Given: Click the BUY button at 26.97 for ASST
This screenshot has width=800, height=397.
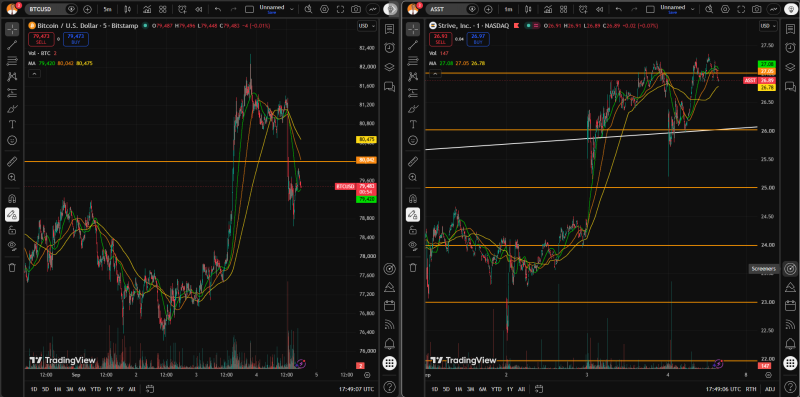Looking at the screenshot, I should click(x=478, y=39).
